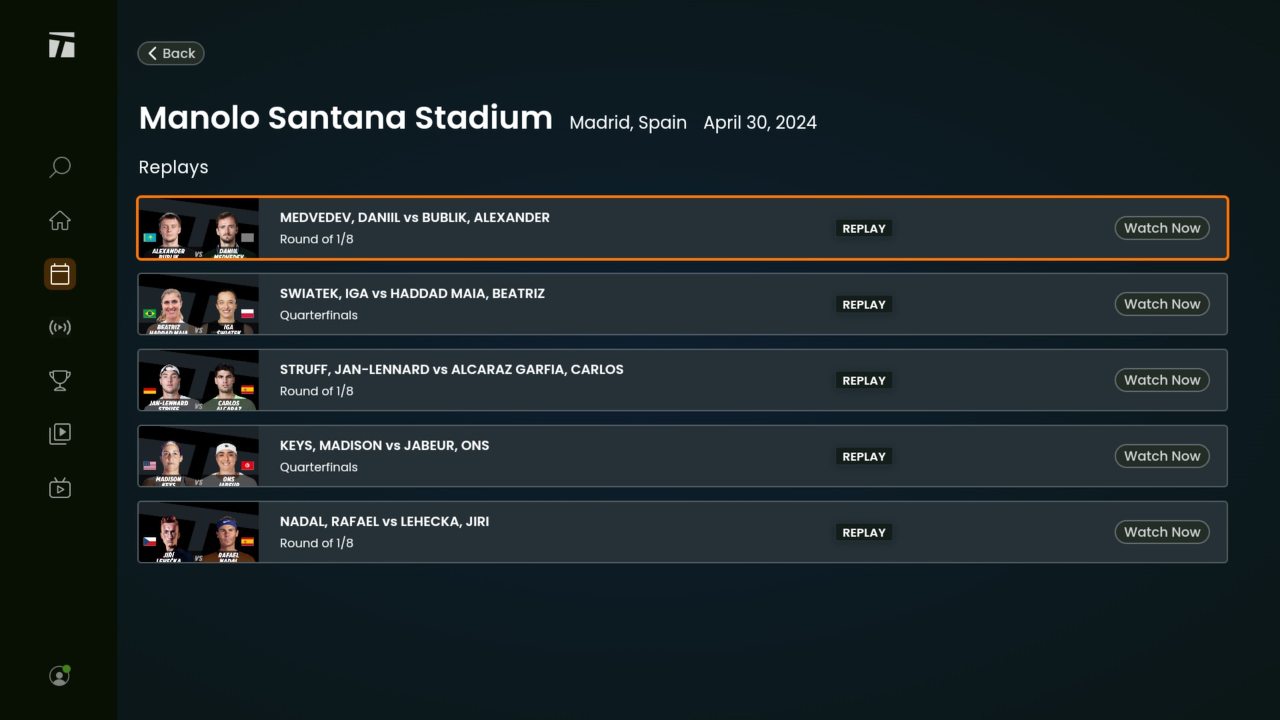Go to Home via house icon

tap(60, 221)
